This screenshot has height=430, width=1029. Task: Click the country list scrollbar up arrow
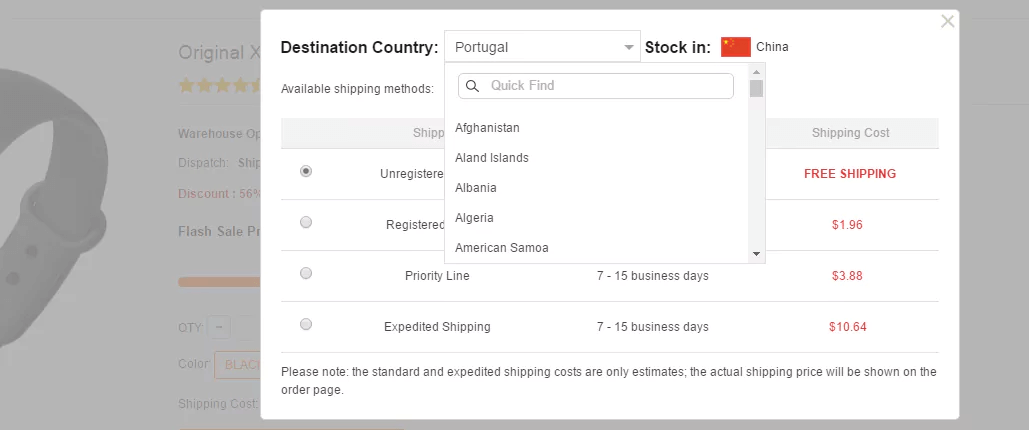tap(757, 72)
